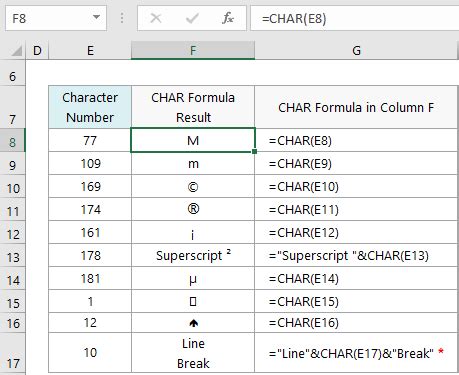Open the Insert Function fx icon
This screenshot has width=459, height=375.
point(228,18)
